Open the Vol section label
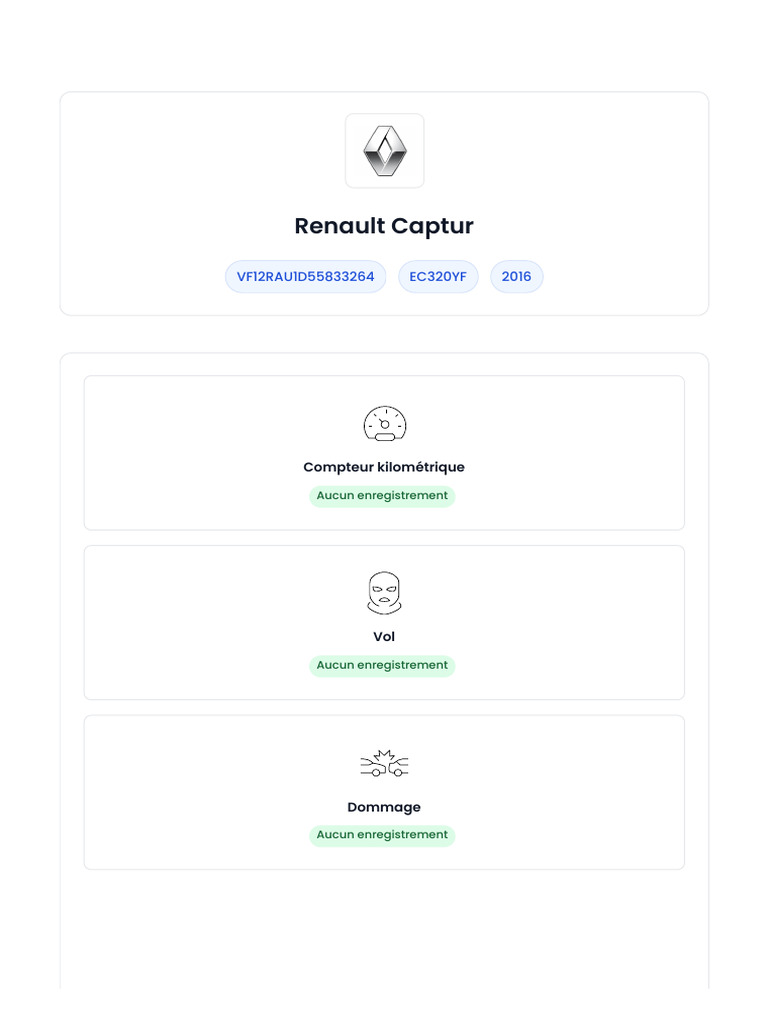 [384, 636]
